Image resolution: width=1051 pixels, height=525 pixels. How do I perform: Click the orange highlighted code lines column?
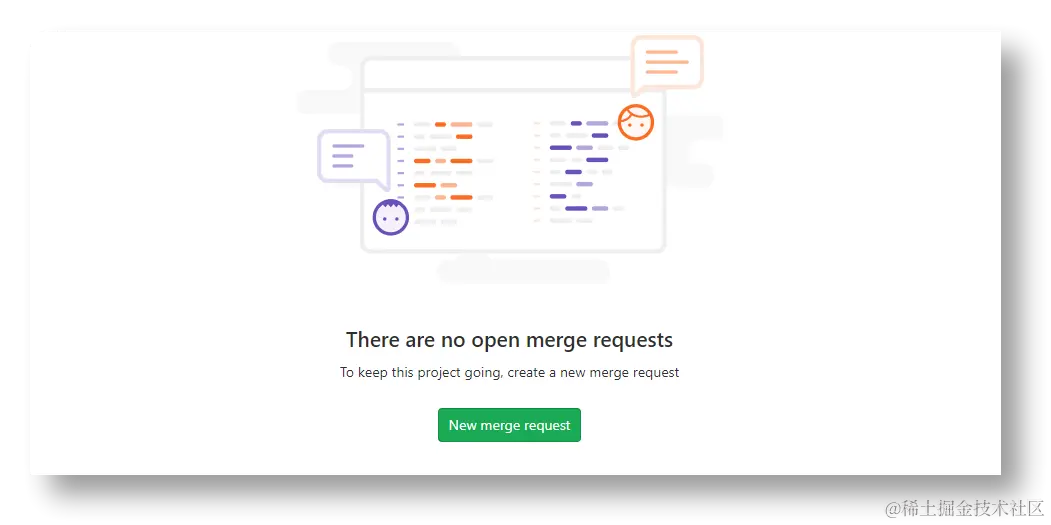click(453, 173)
